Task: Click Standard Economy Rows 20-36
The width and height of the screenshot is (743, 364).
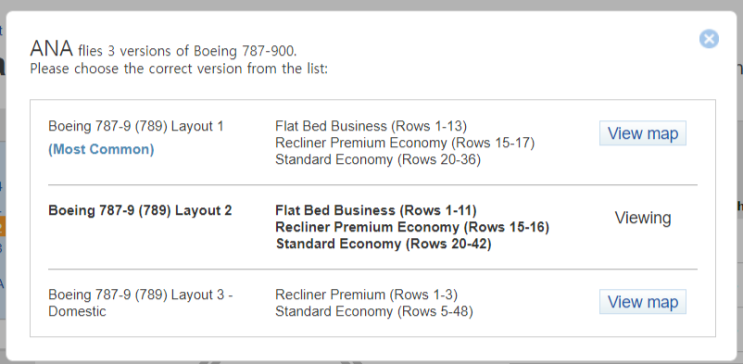Action: (x=378, y=160)
